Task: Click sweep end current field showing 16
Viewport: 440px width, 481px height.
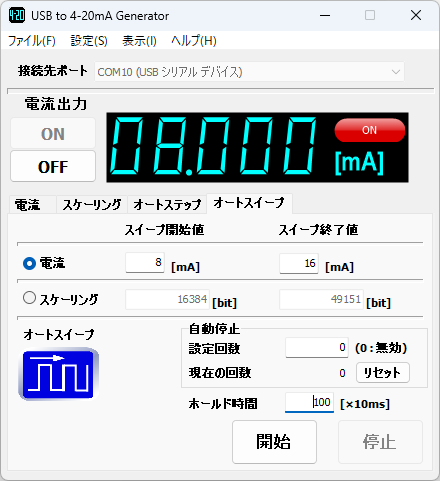Action: pyautogui.click(x=299, y=263)
